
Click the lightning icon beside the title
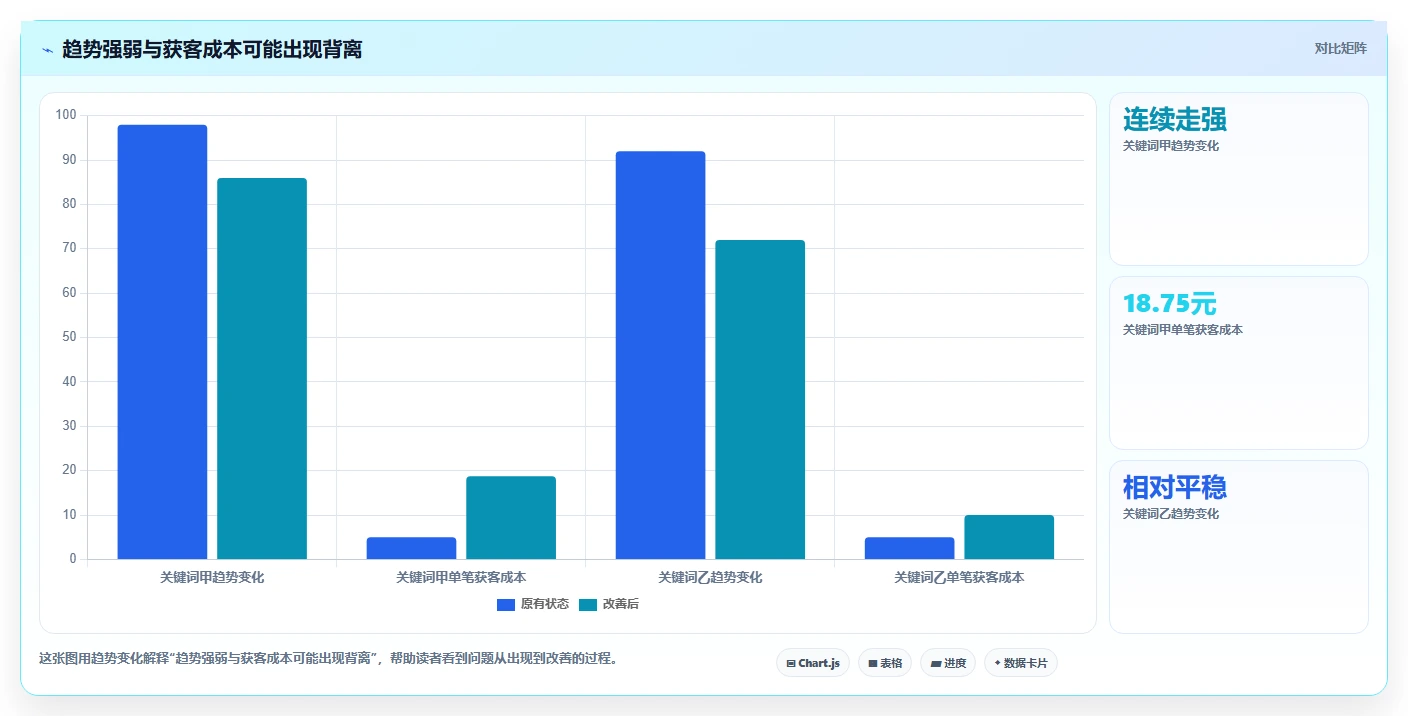[47, 49]
